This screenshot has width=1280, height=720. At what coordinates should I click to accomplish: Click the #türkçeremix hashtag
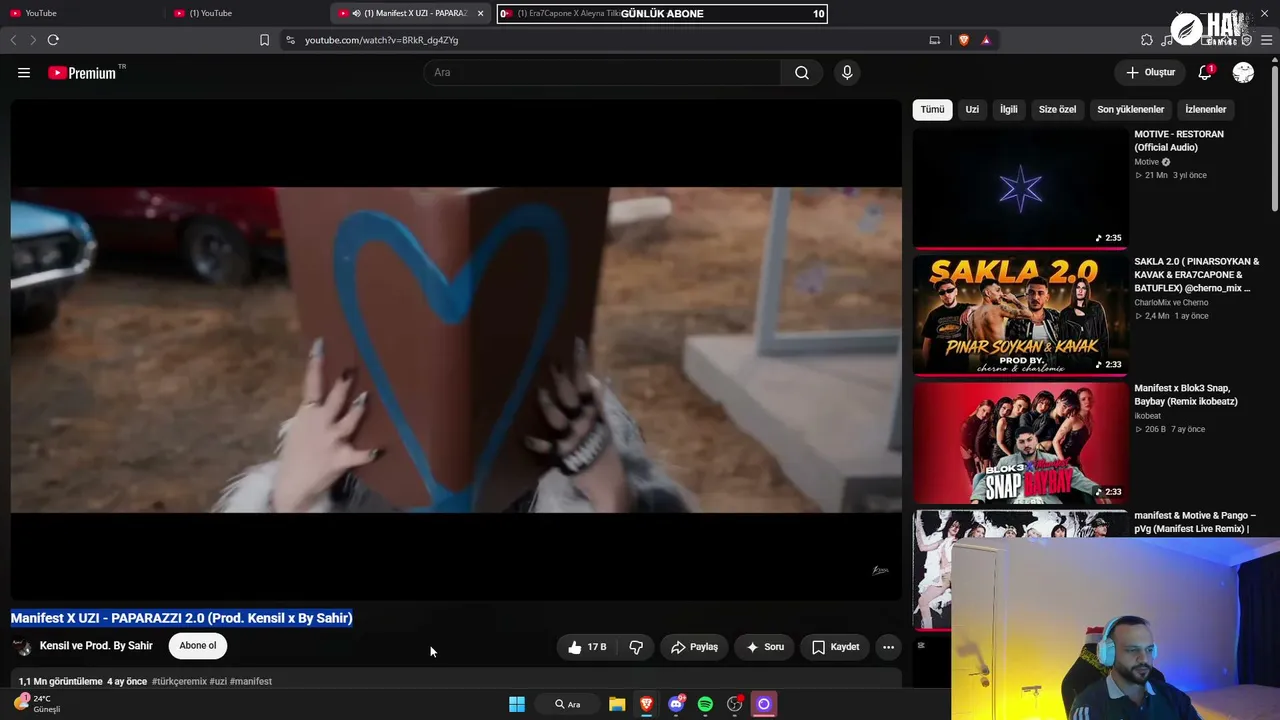tap(179, 681)
